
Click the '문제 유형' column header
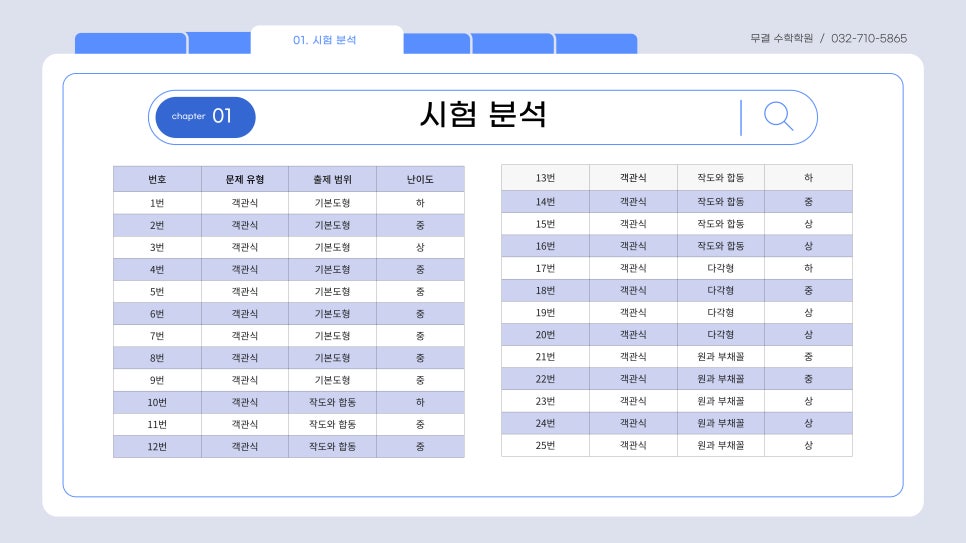(x=245, y=179)
